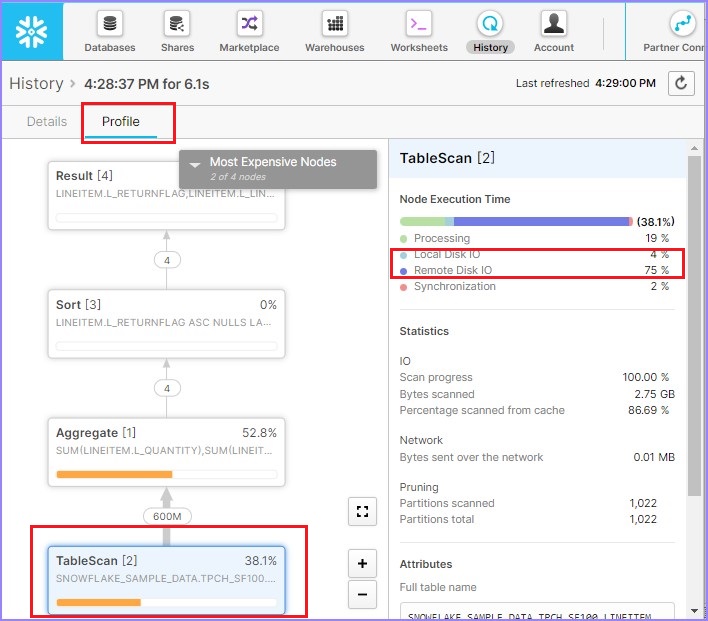The width and height of the screenshot is (708, 621).
Task: Select the Sort [3] node
Action: pyautogui.click(x=166, y=324)
